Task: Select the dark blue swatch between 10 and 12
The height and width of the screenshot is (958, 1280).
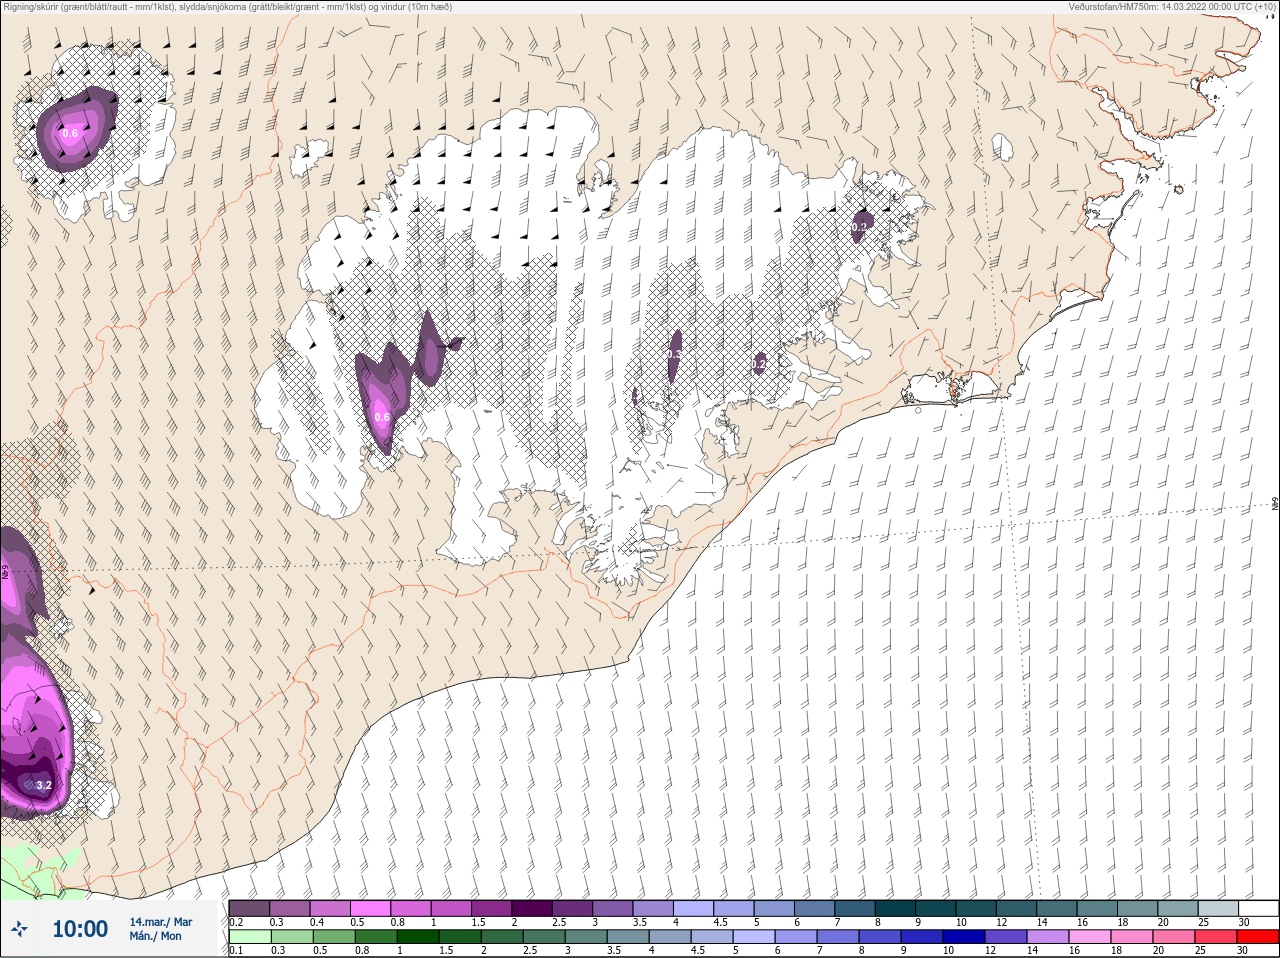Action: [964, 938]
